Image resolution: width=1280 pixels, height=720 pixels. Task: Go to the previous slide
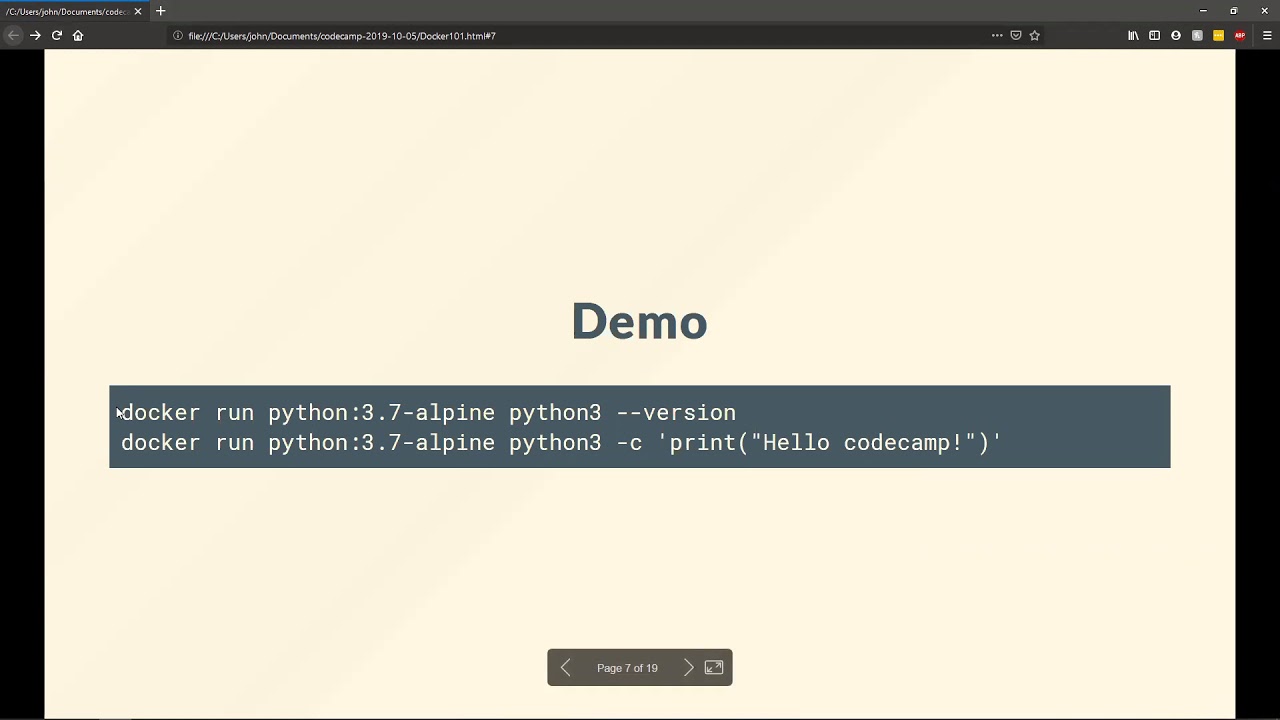pyautogui.click(x=566, y=668)
